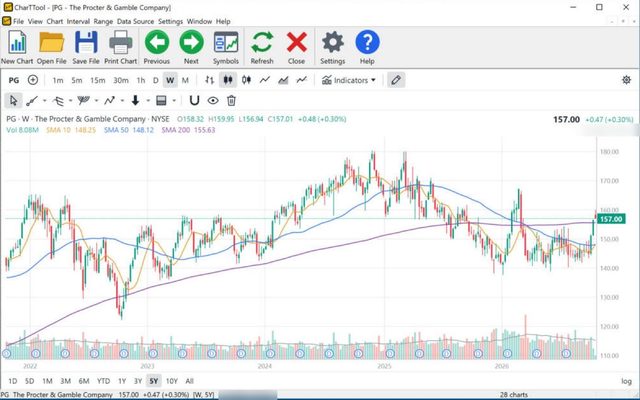Toggle drawings visibility with eye icon

point(213,100)
